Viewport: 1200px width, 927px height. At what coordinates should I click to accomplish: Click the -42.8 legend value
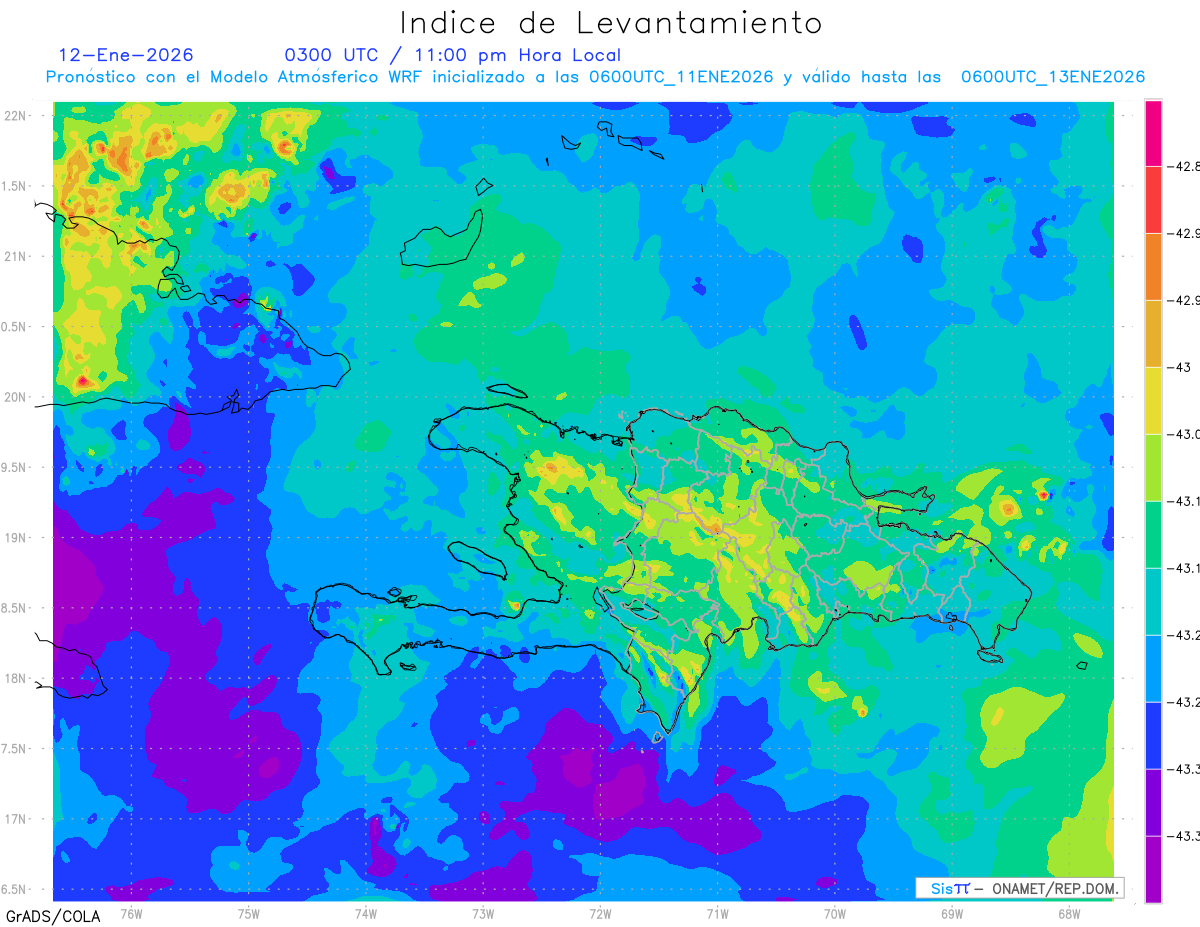pyautogui.click(x=1184, y=166)
